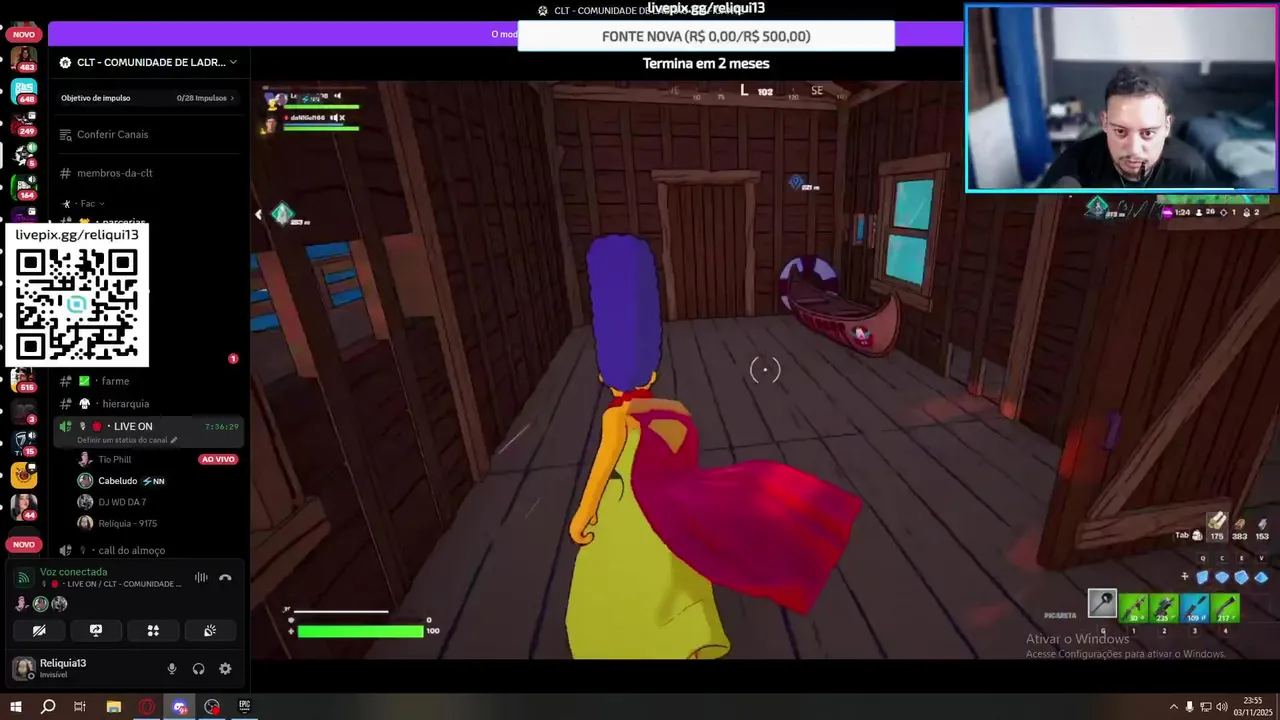Image resolution: width=1280 pixels, height=720 pixels.
Task: Click the bottom NOVO unread indicator
Action: (x=24, y=544)
